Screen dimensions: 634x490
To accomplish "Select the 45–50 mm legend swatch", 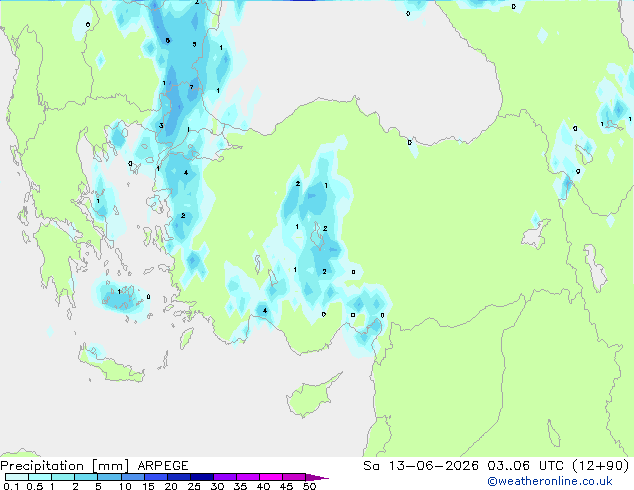I will [x=294, y=477].
